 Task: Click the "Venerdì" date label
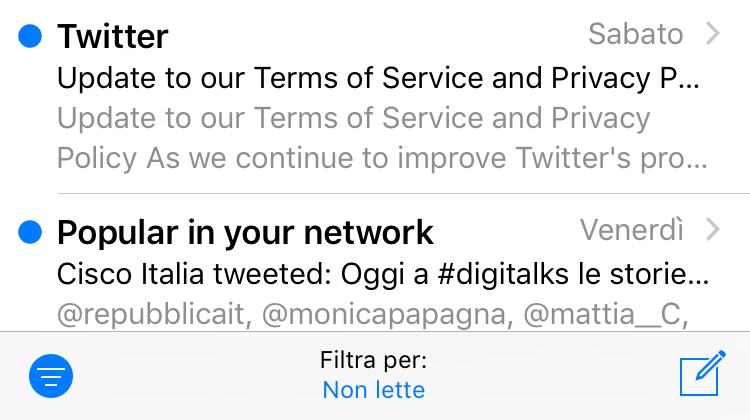[x=632, y=230]
